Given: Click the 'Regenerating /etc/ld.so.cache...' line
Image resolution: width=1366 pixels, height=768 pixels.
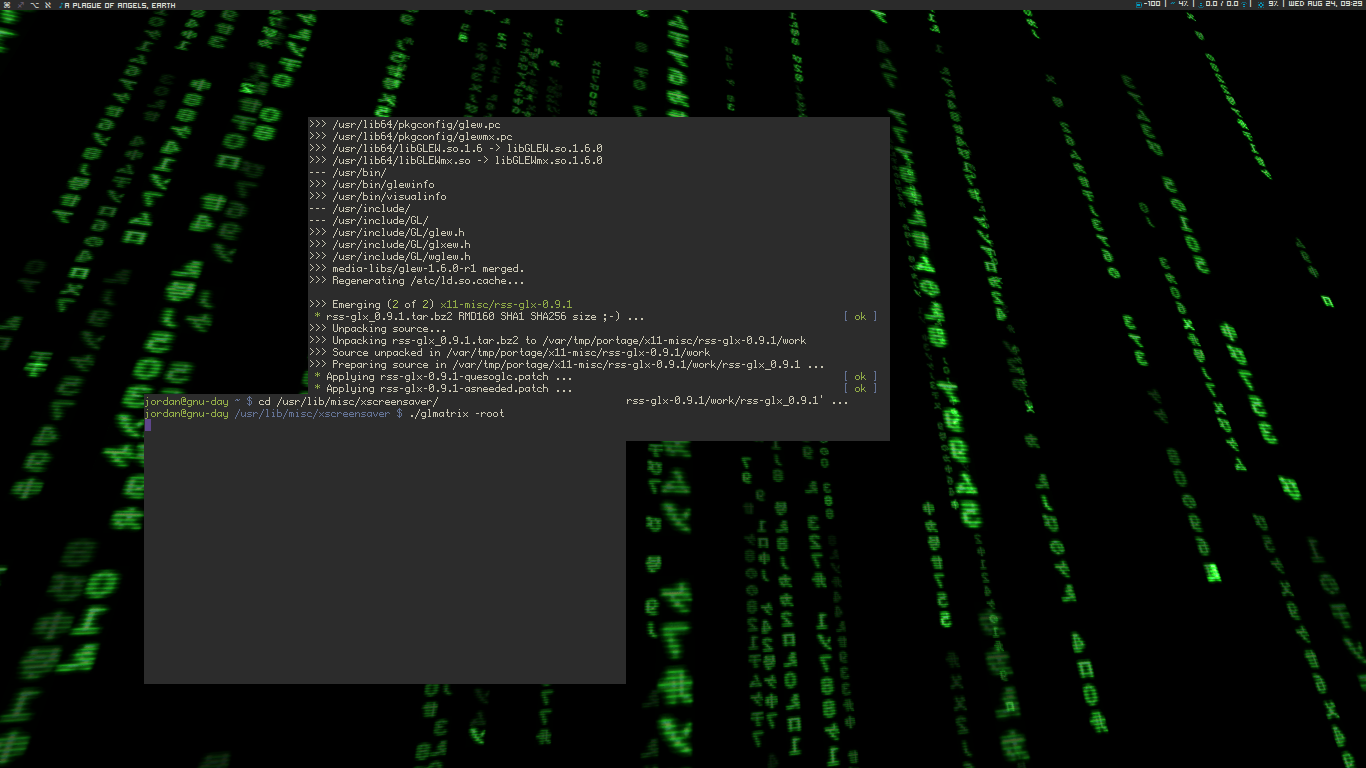Looking at the screenshot, I should [417, 281].
